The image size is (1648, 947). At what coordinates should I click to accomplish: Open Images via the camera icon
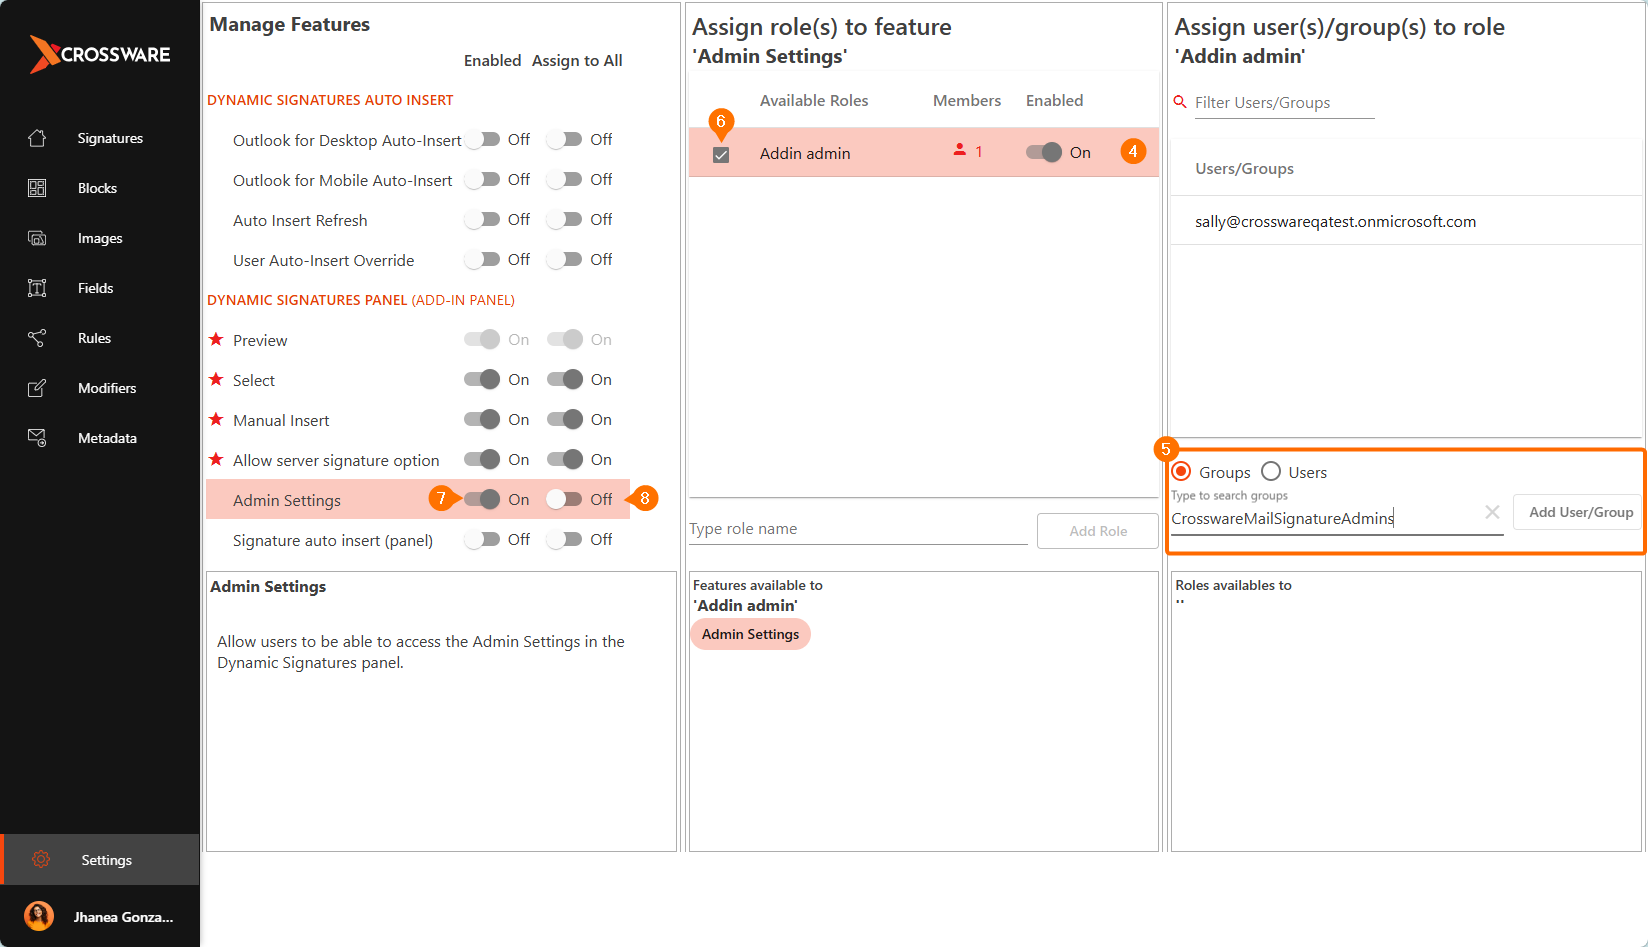pos(37,238)
